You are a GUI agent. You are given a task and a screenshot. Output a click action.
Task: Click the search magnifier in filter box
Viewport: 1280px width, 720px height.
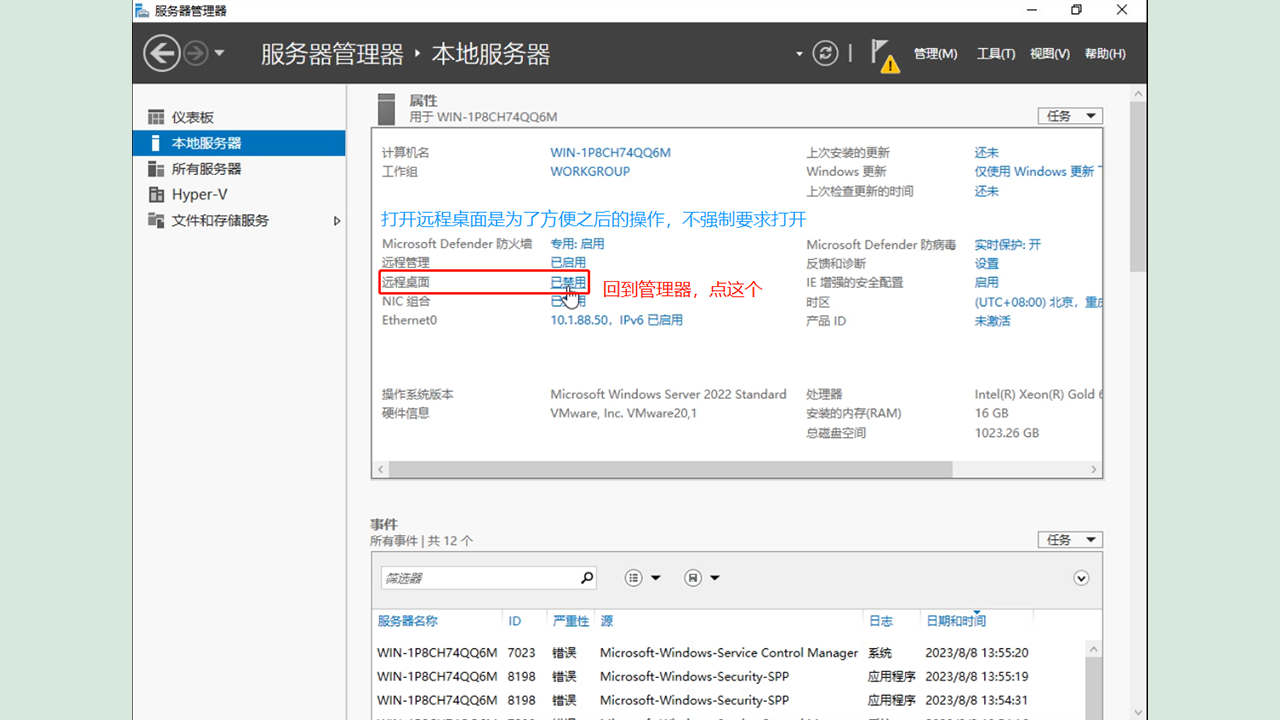[x=587, y=578]
